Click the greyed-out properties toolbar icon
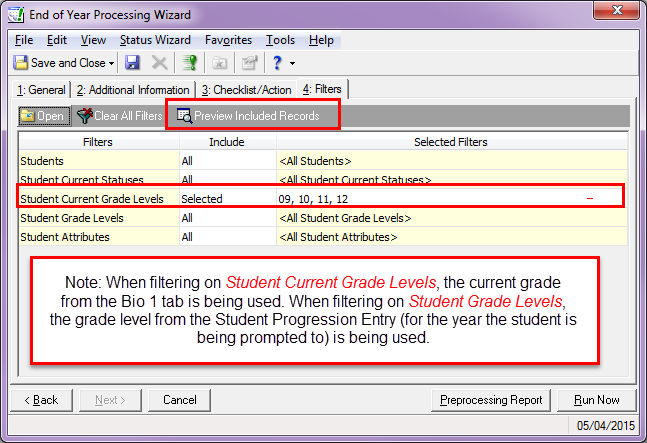The height and width of the screenshot is (443, 647). (x=250, y=63)
